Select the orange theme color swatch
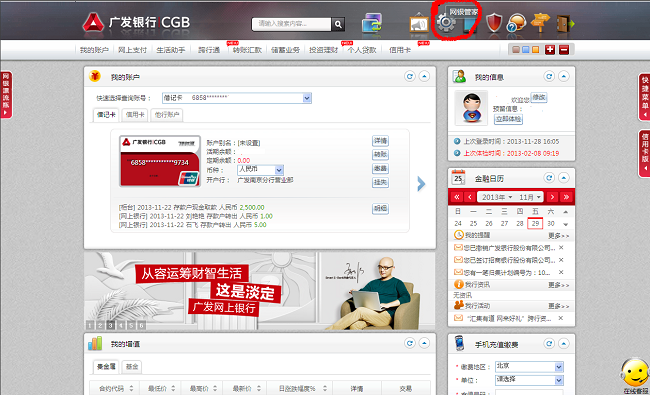Image resolution: width=650 pixels, height=395 pixels. pos(536,50)
